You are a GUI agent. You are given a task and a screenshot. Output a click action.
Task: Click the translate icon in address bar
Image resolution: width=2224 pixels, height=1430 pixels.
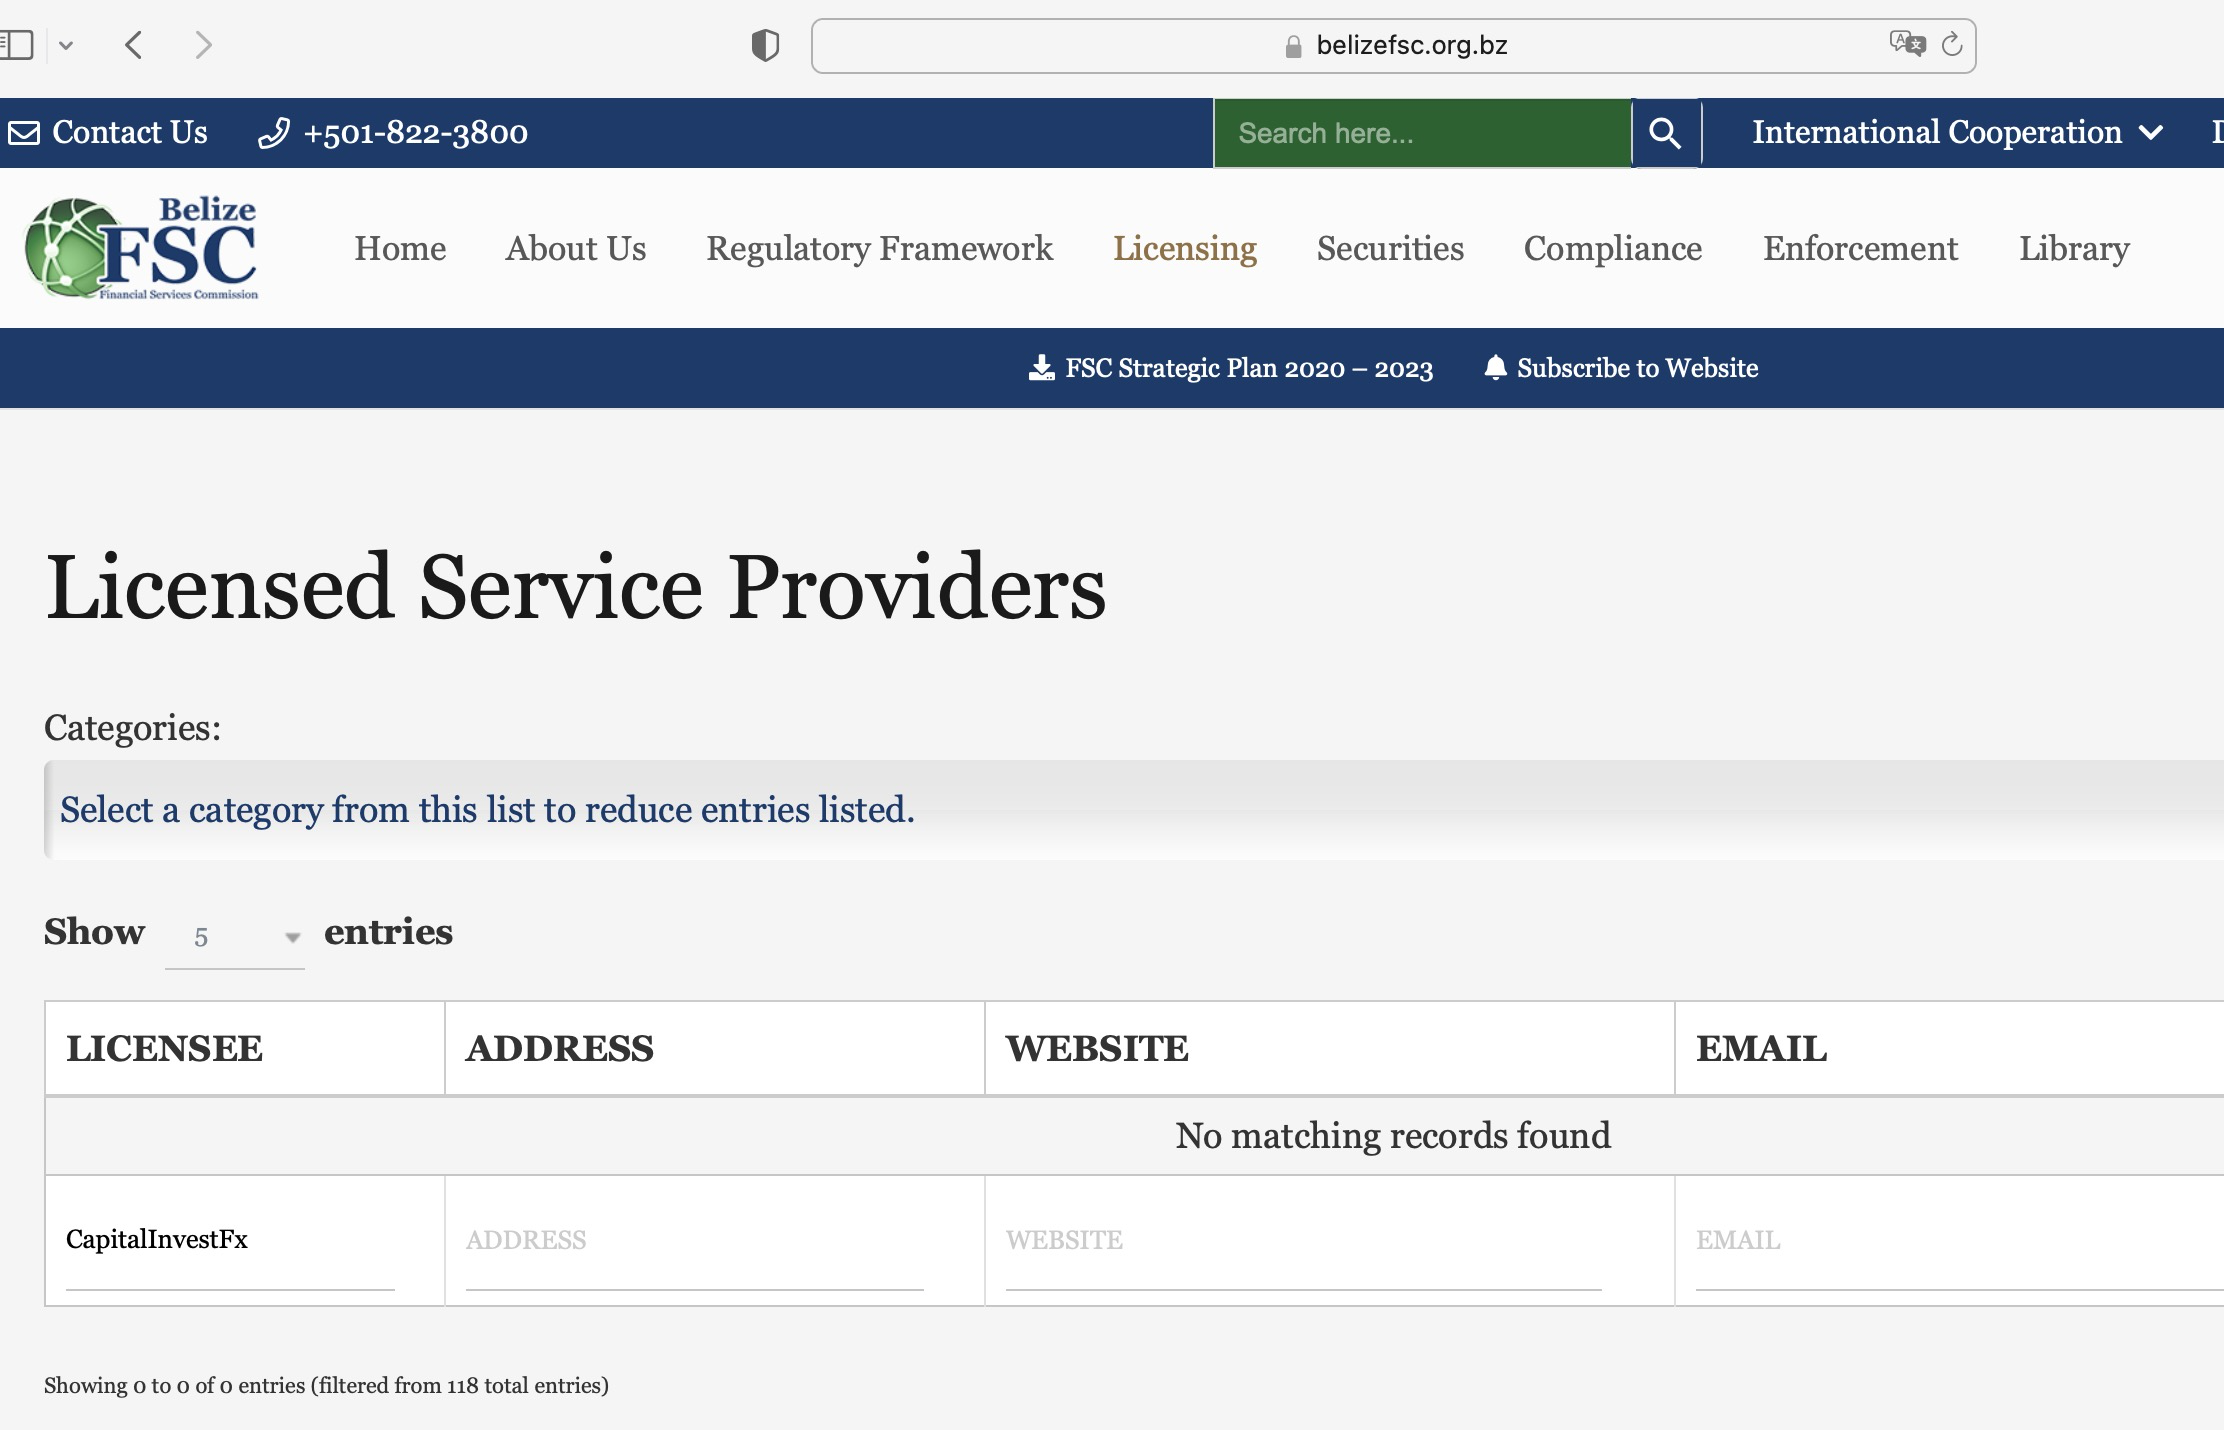click(x=1906, y=44)
